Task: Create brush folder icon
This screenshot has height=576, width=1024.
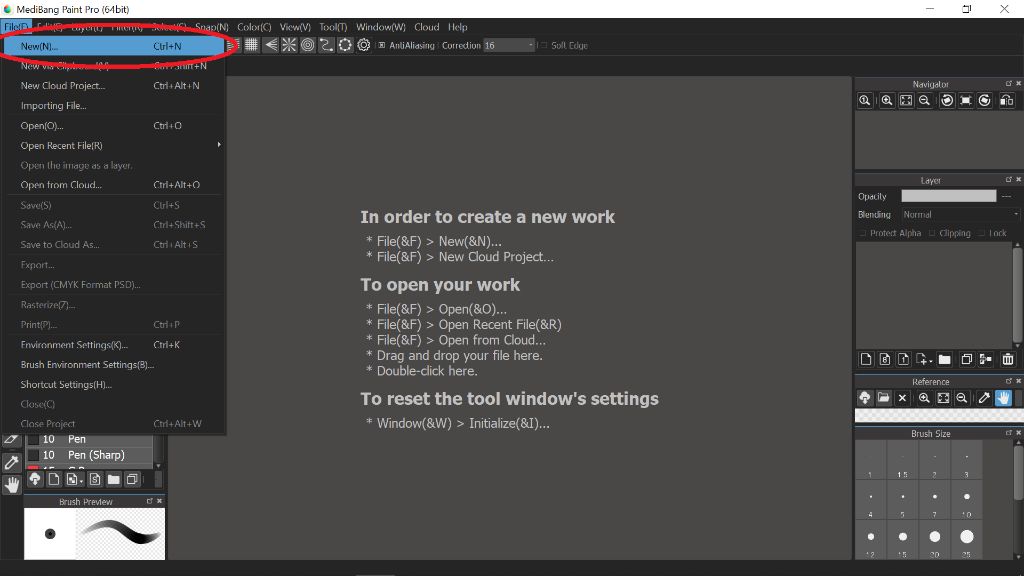Action: coord(114,479)
